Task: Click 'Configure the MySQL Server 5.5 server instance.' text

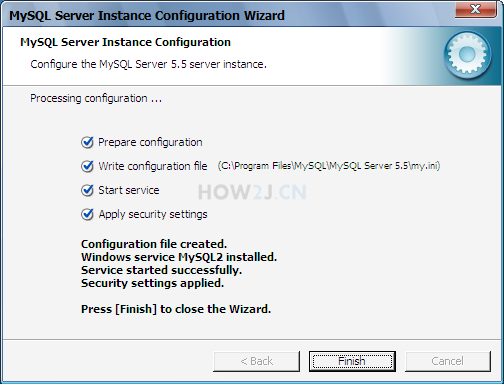Action: 148,64
